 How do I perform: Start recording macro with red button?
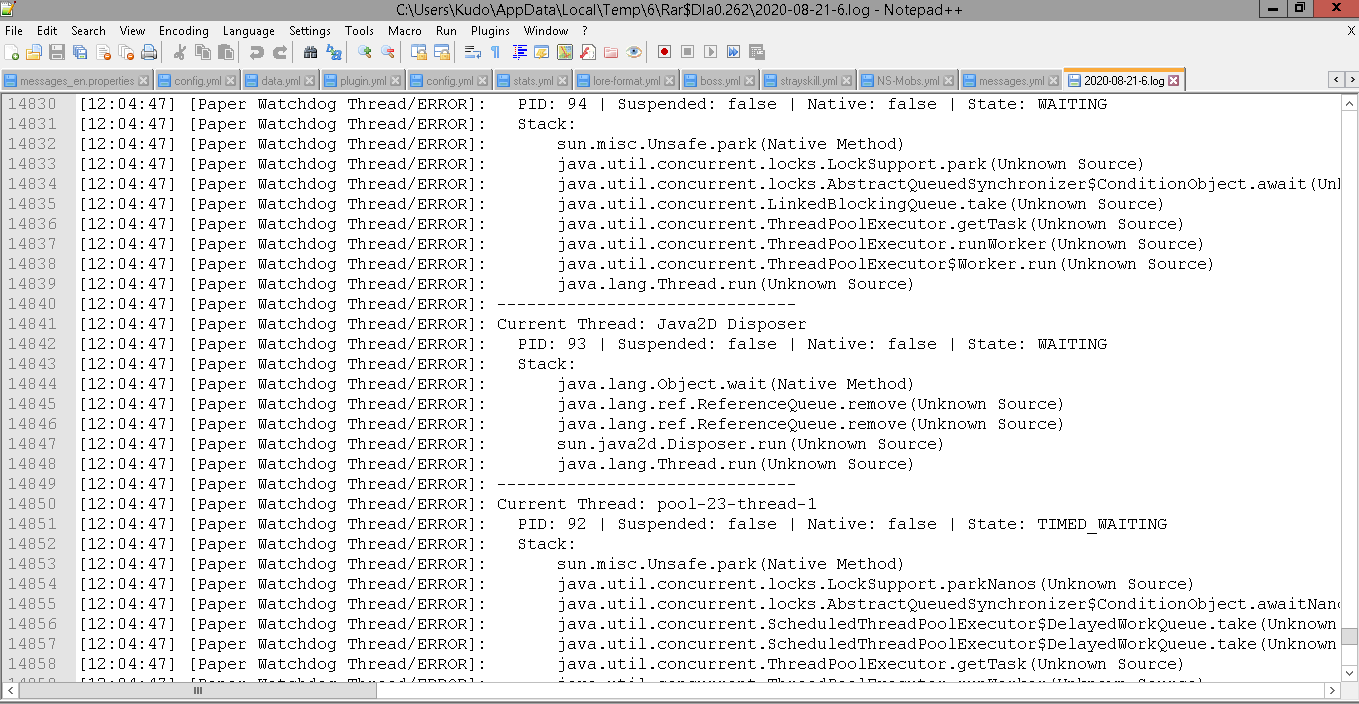664,52
